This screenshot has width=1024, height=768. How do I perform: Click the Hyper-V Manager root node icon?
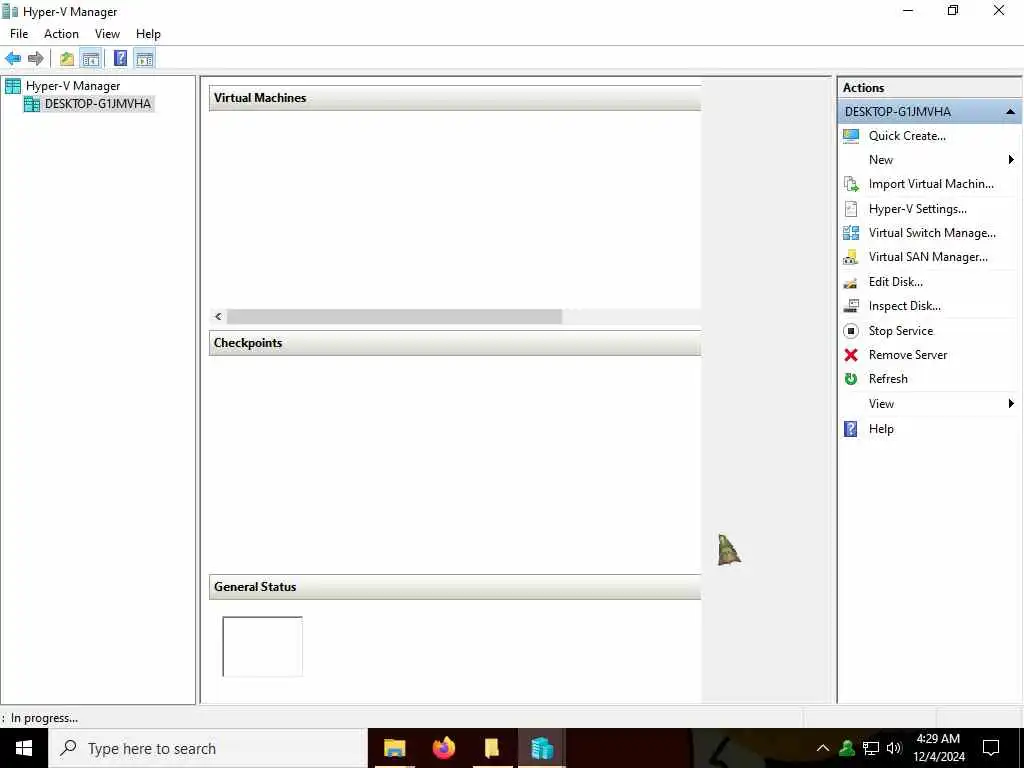[x=13, y=86]
